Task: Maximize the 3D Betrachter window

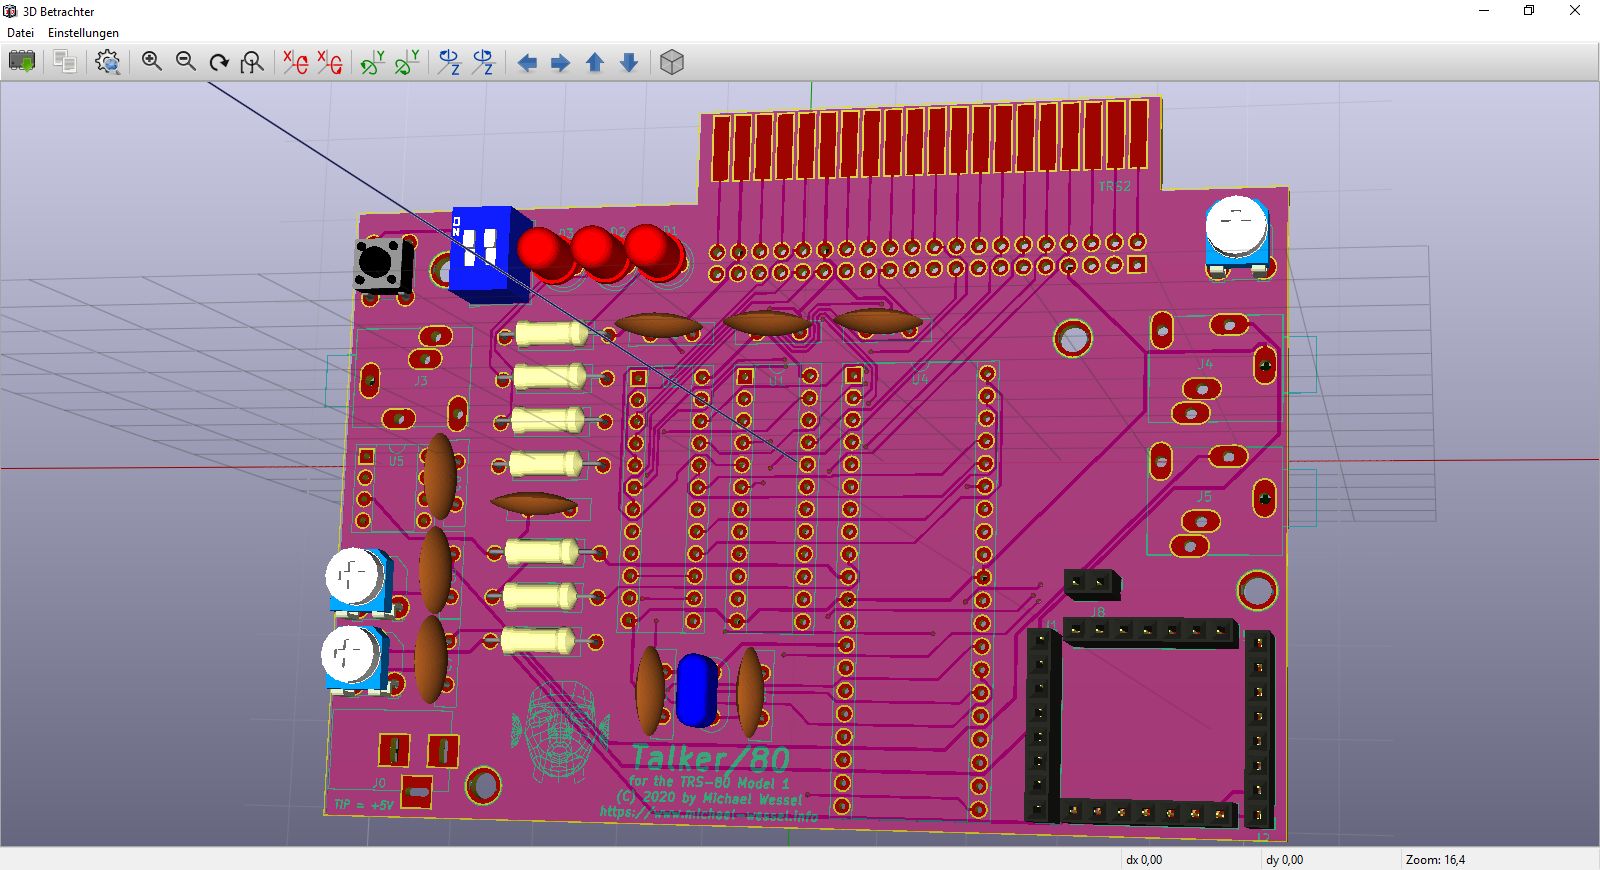Action: click(1529, 11)
